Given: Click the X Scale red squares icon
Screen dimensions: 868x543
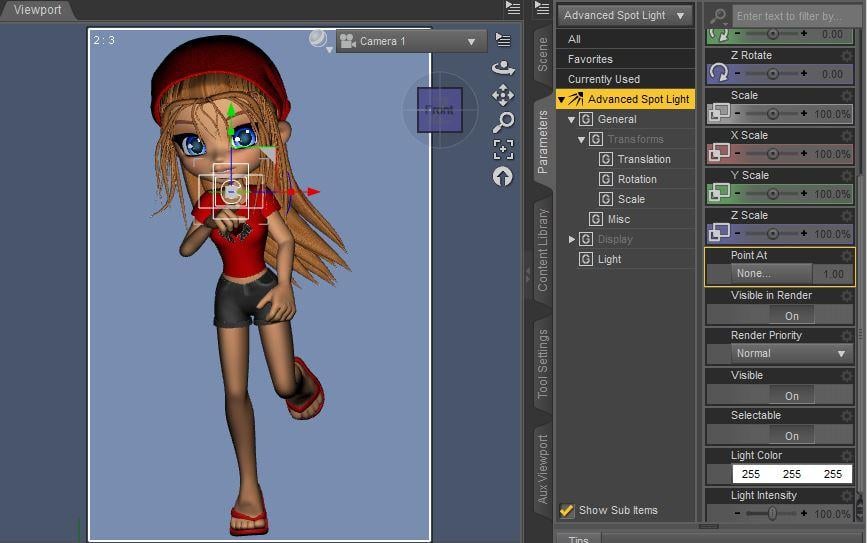Looking at the screenshot, I should [719, 153].
